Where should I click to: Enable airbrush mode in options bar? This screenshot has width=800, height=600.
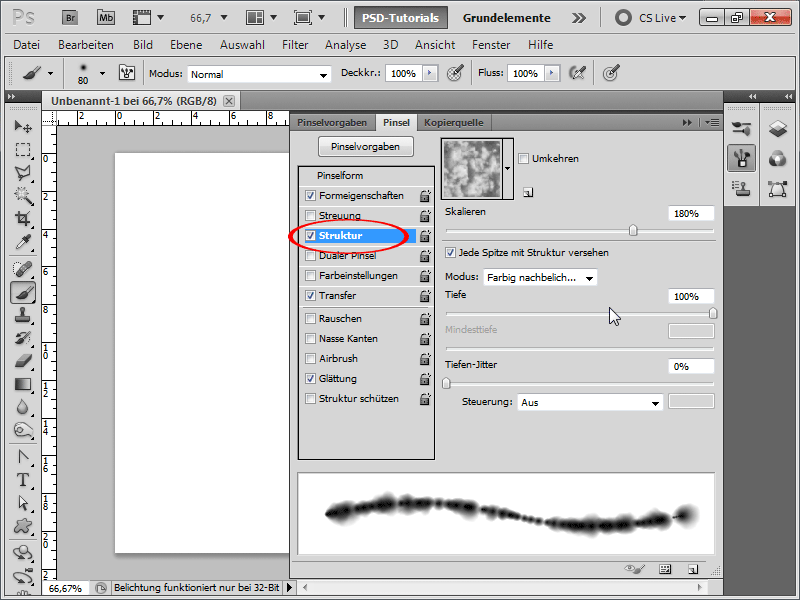[x=577, y=73]
